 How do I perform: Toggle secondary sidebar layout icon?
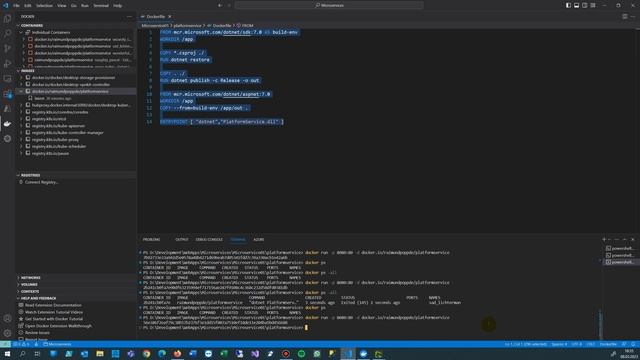(x=584, y=5)
